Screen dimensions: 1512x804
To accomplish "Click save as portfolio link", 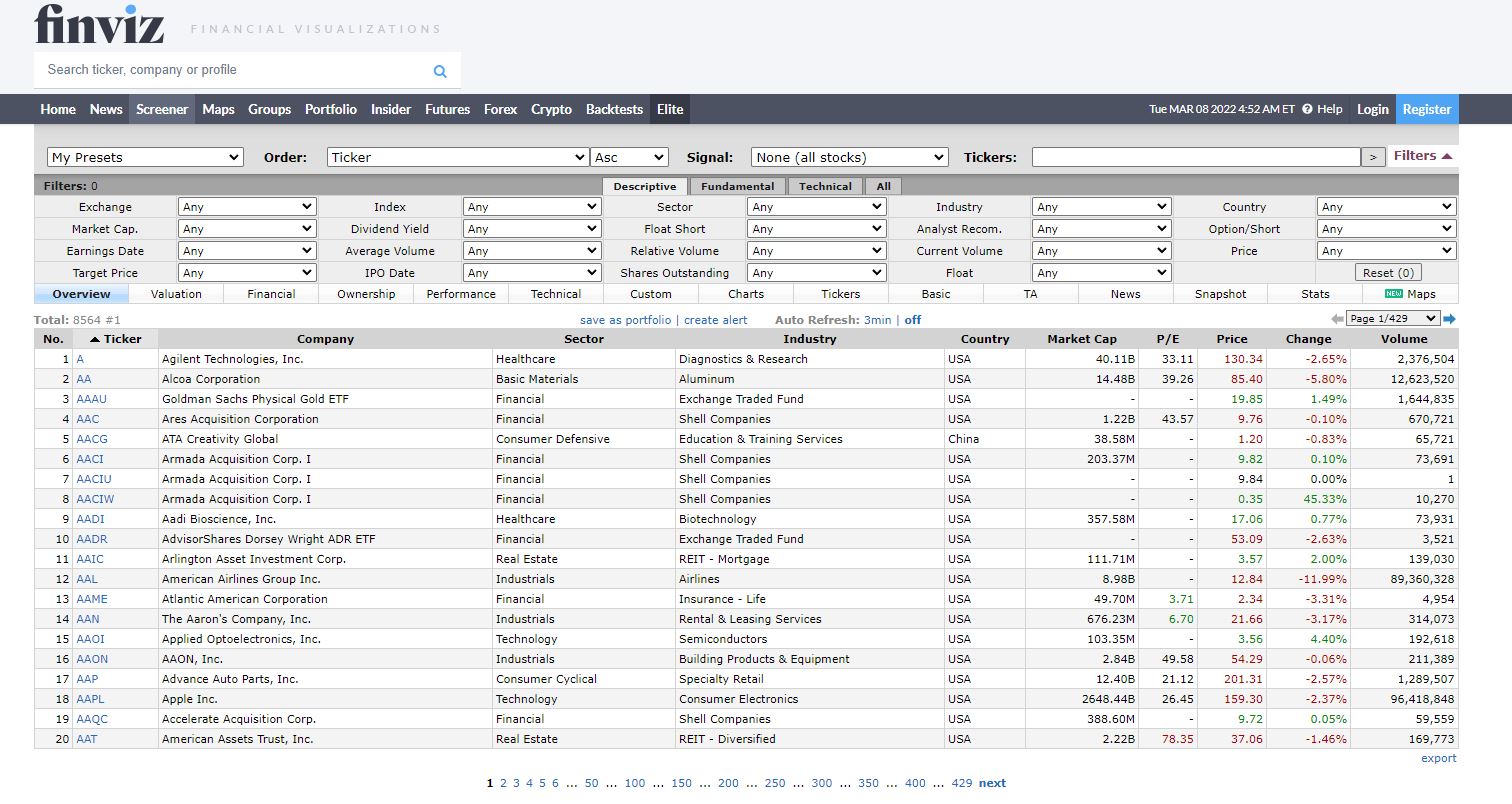I will point(625,320).
